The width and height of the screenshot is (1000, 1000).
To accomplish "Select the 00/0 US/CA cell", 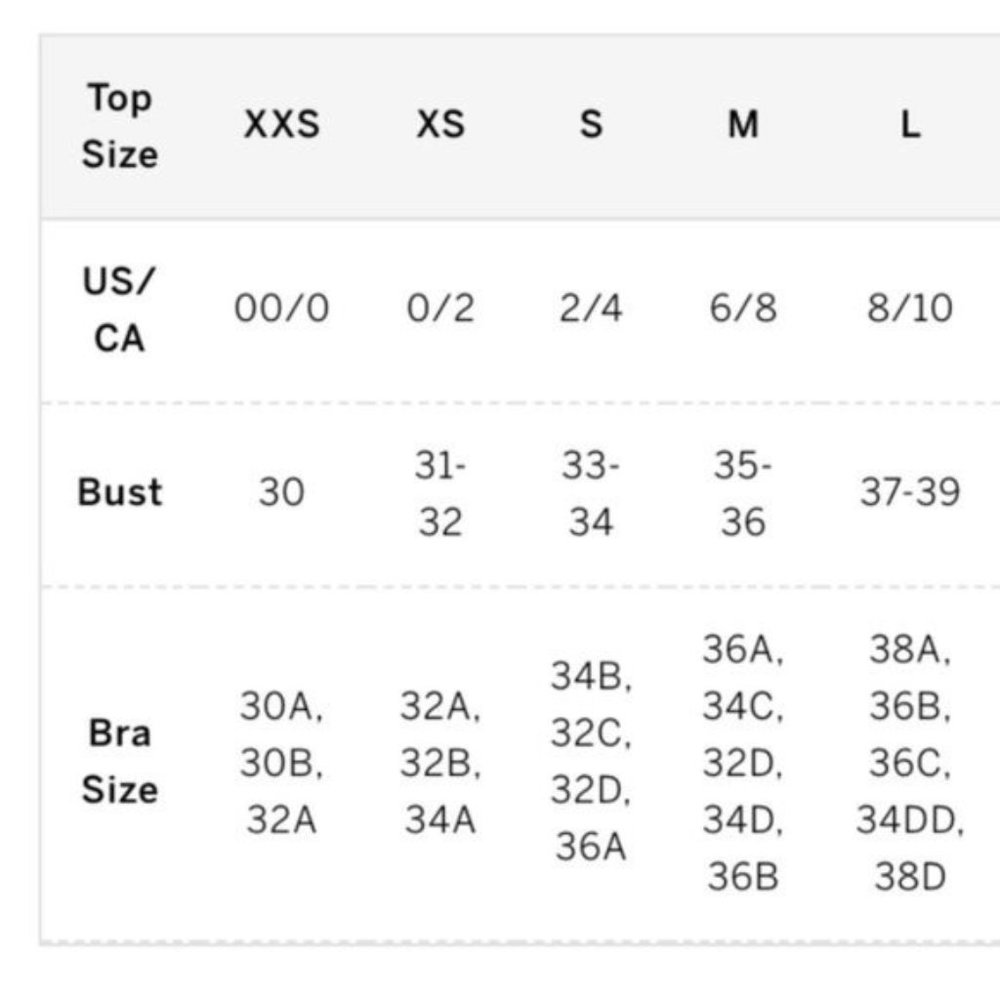I will pos(282,308).
